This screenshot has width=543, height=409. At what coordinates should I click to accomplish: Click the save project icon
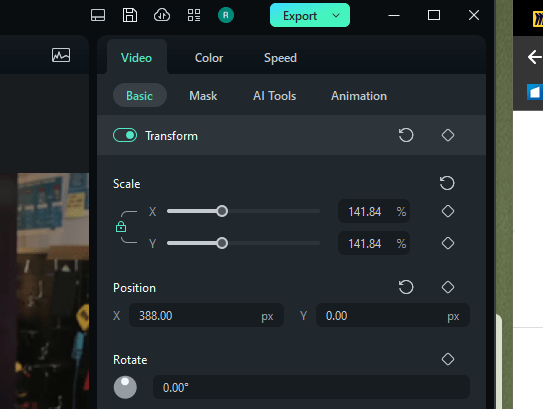click(130, 15)
